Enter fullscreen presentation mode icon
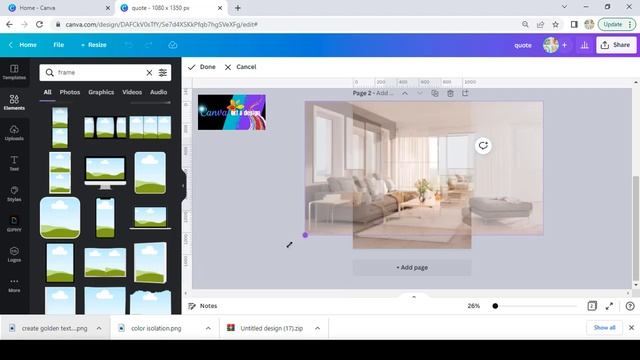Viewport: 640px width, 360px height. [x=609, y=306]
